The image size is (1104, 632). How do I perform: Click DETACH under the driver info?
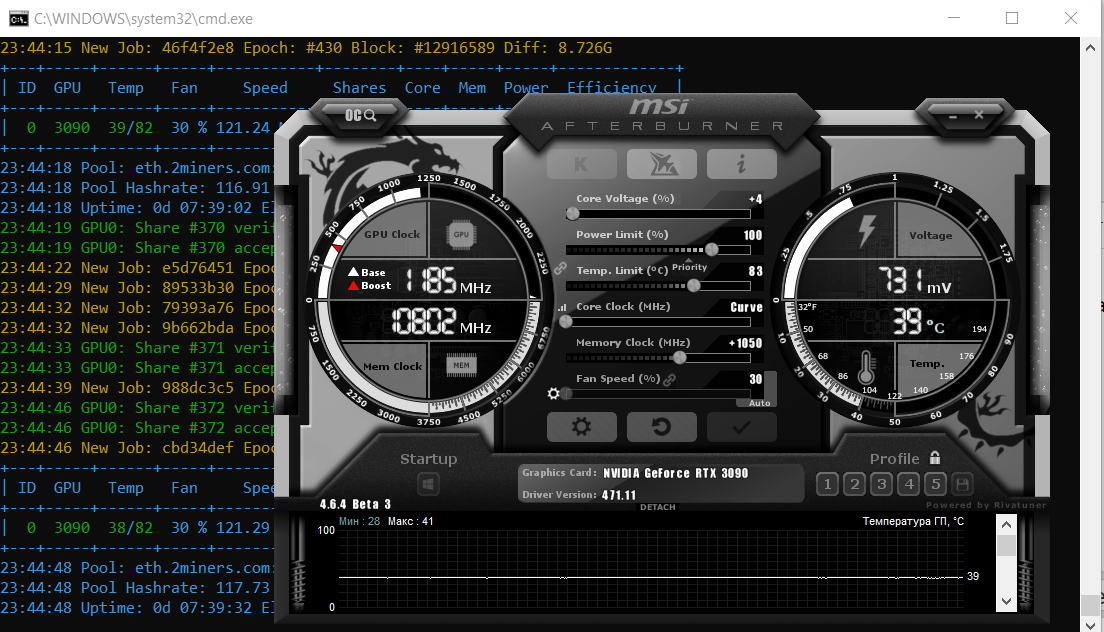(x=658, y=507)
